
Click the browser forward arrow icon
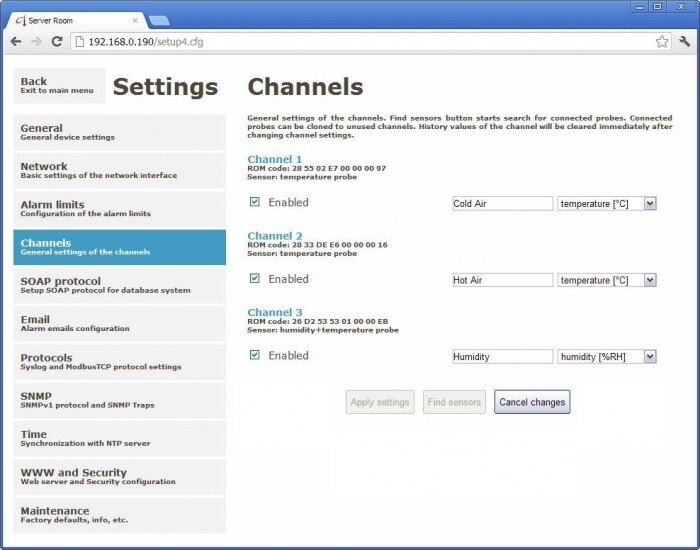tap(36, 41)
